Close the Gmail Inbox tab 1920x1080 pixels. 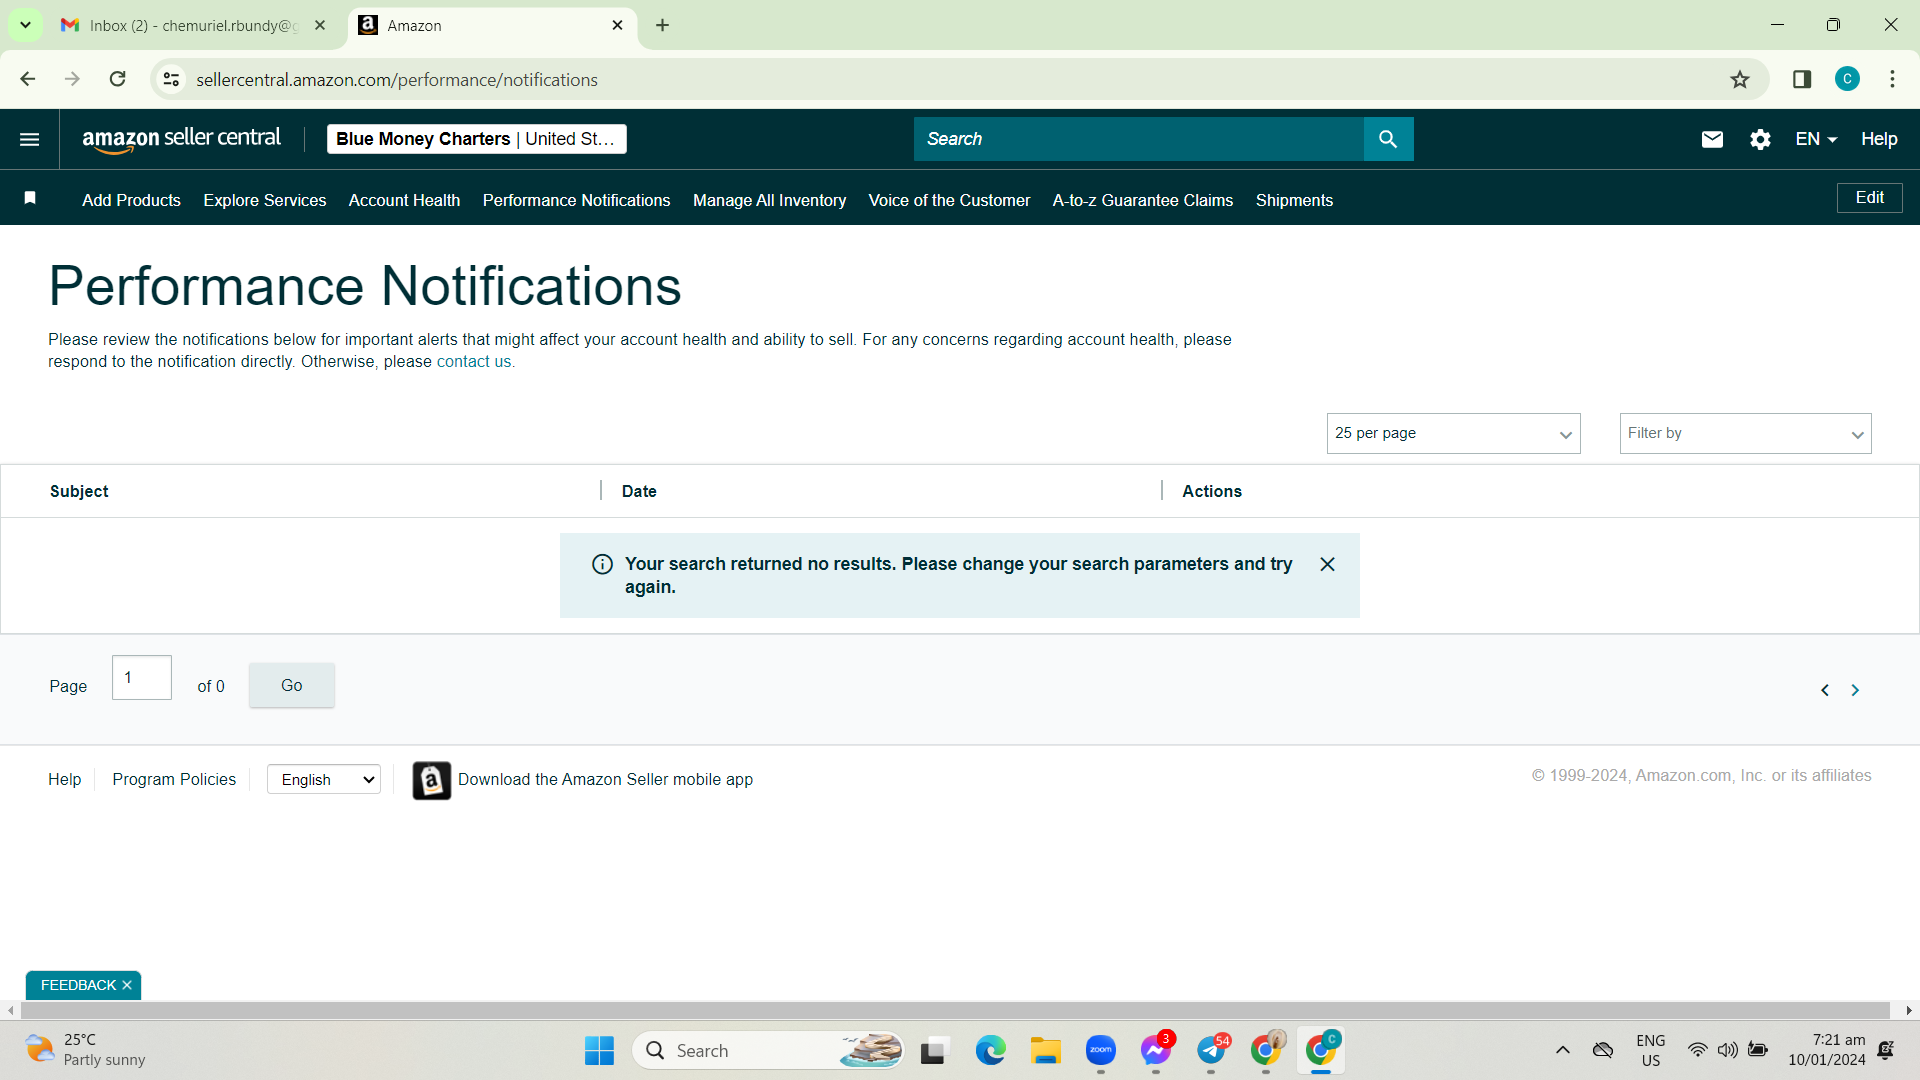(320, 25)
